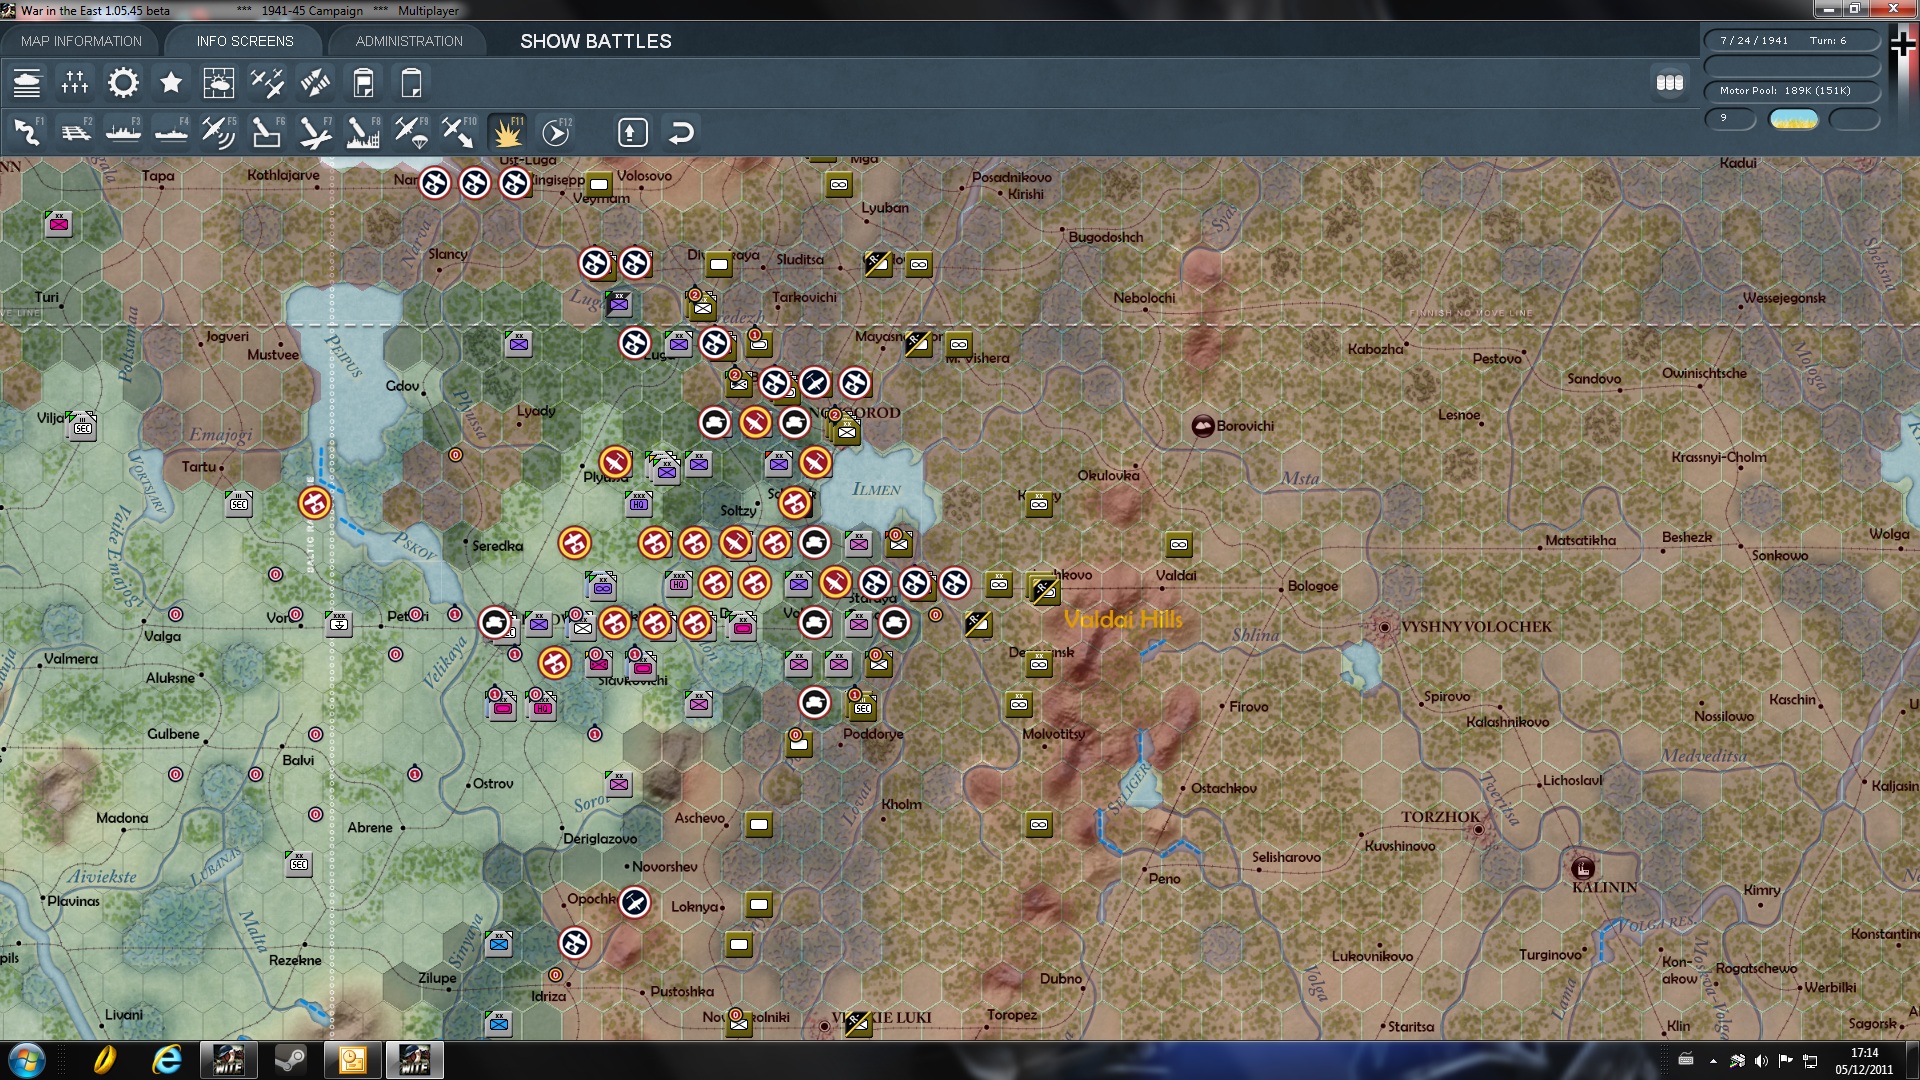Click the Vyshny Volochek city dot
This screenshot has width=1920, height=1080.
click(x=1385, y=627)
